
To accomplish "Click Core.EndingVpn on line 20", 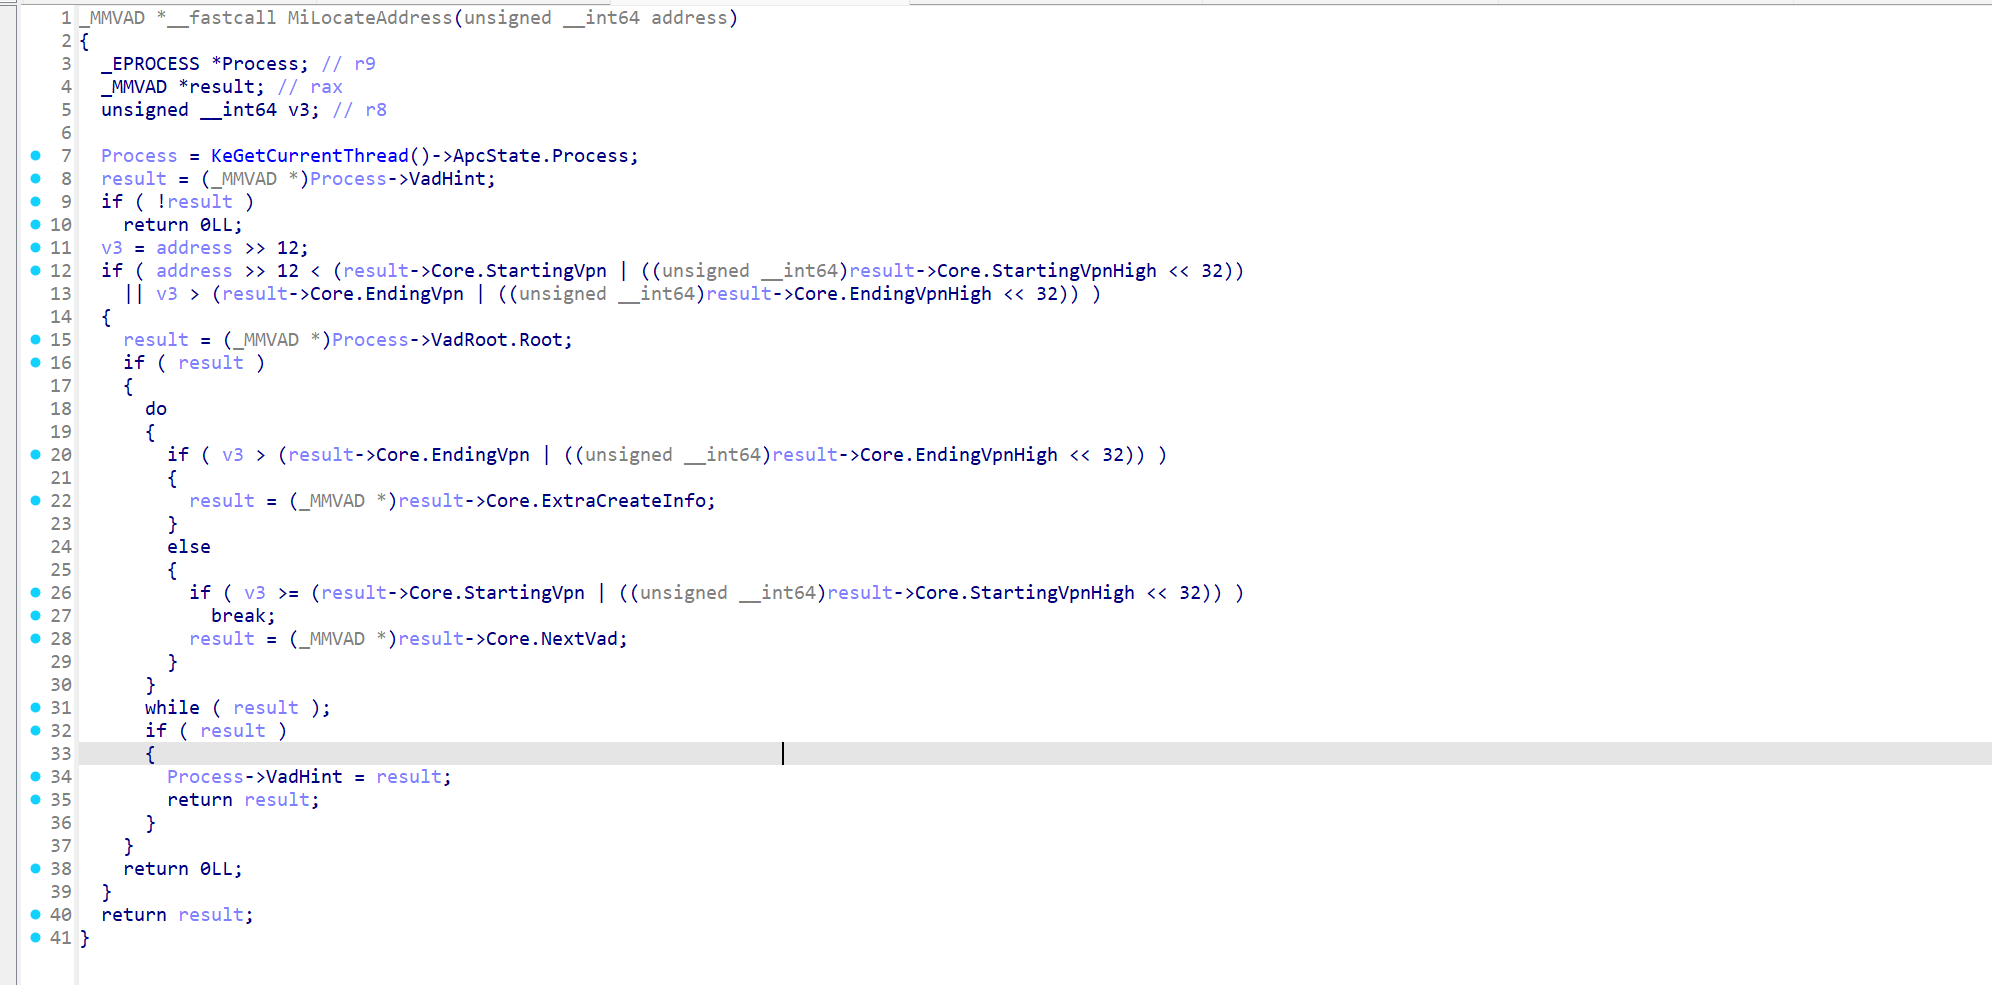I will pos(453,455).
